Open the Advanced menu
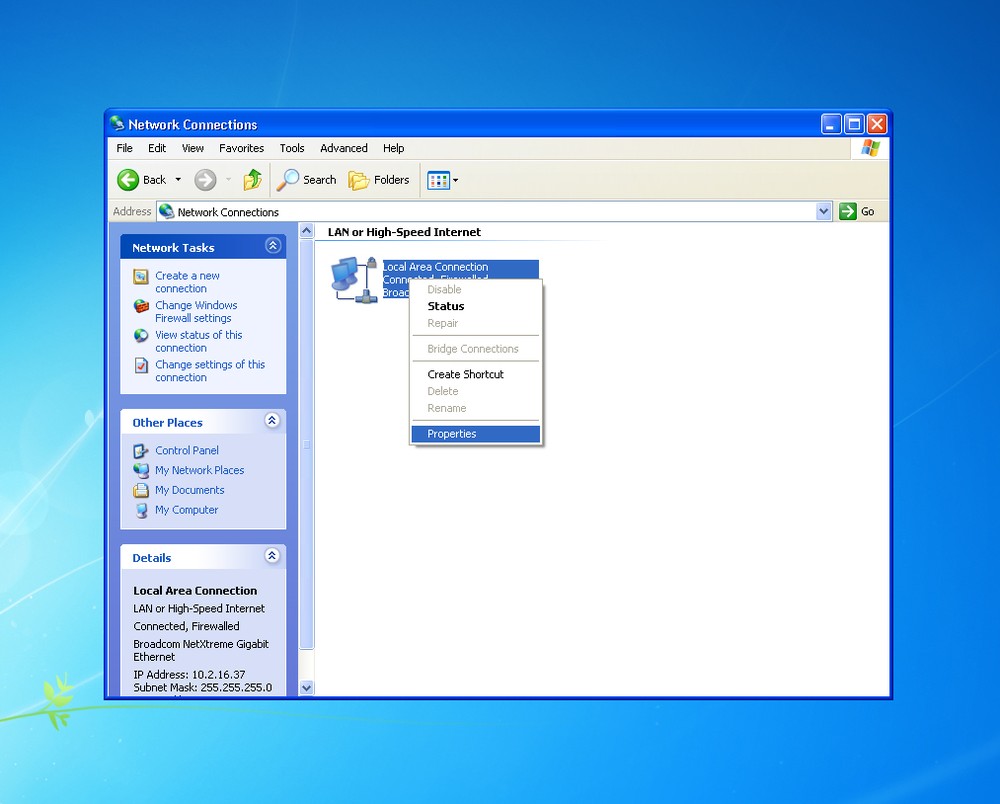This screenshot has width=1000, height=804. click(x=343, y=148)
